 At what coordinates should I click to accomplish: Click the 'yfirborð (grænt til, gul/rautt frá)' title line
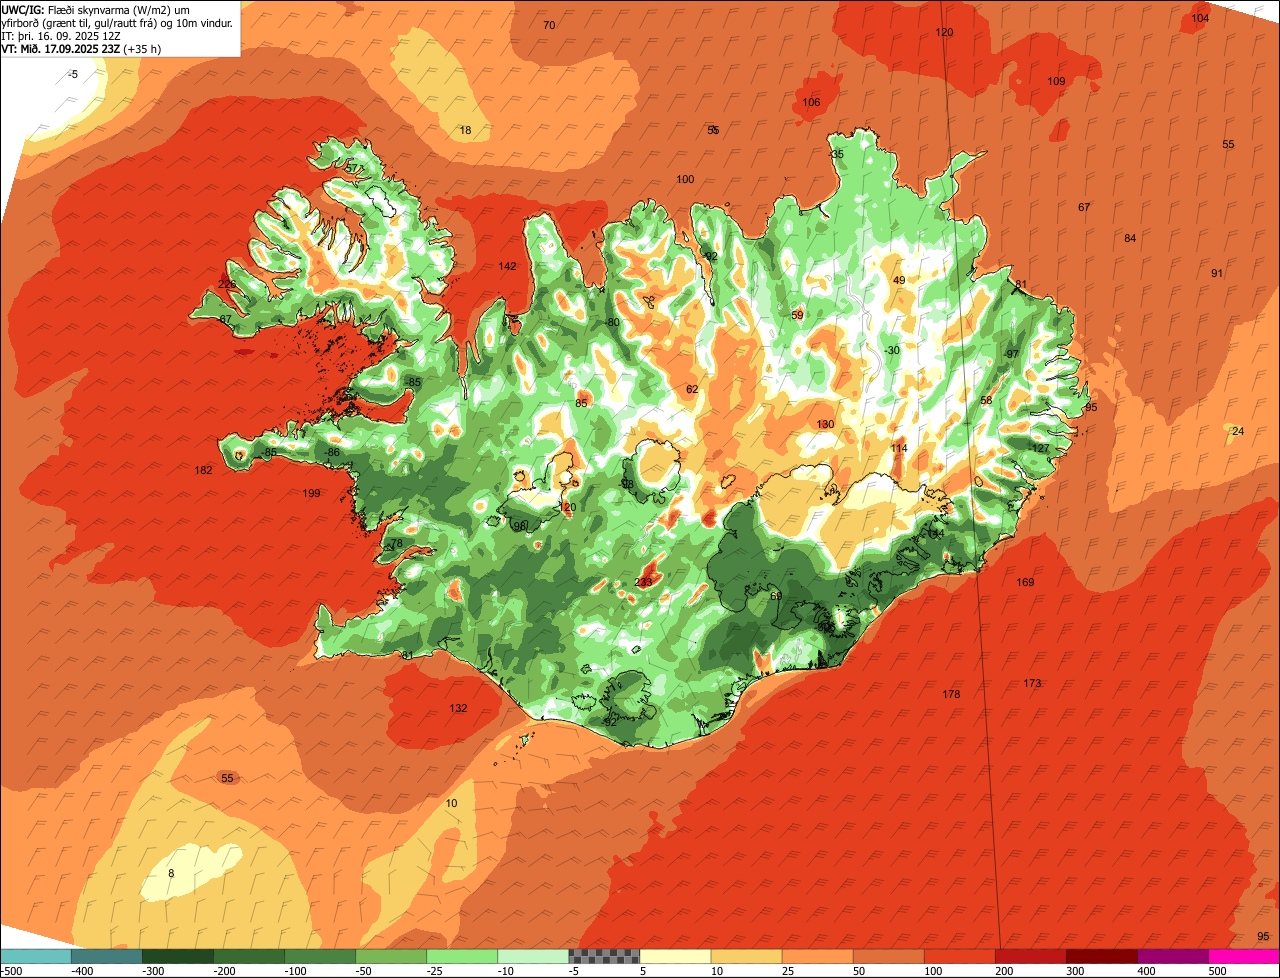pos(118,23)
